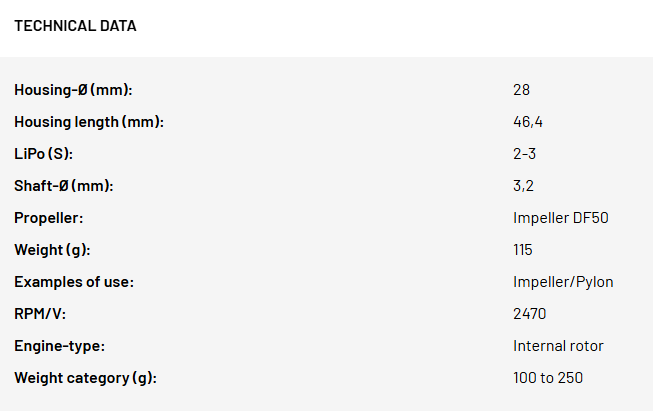Select the Housing-Ø (mm) label
653x411 pixels.
coord(73,90)
